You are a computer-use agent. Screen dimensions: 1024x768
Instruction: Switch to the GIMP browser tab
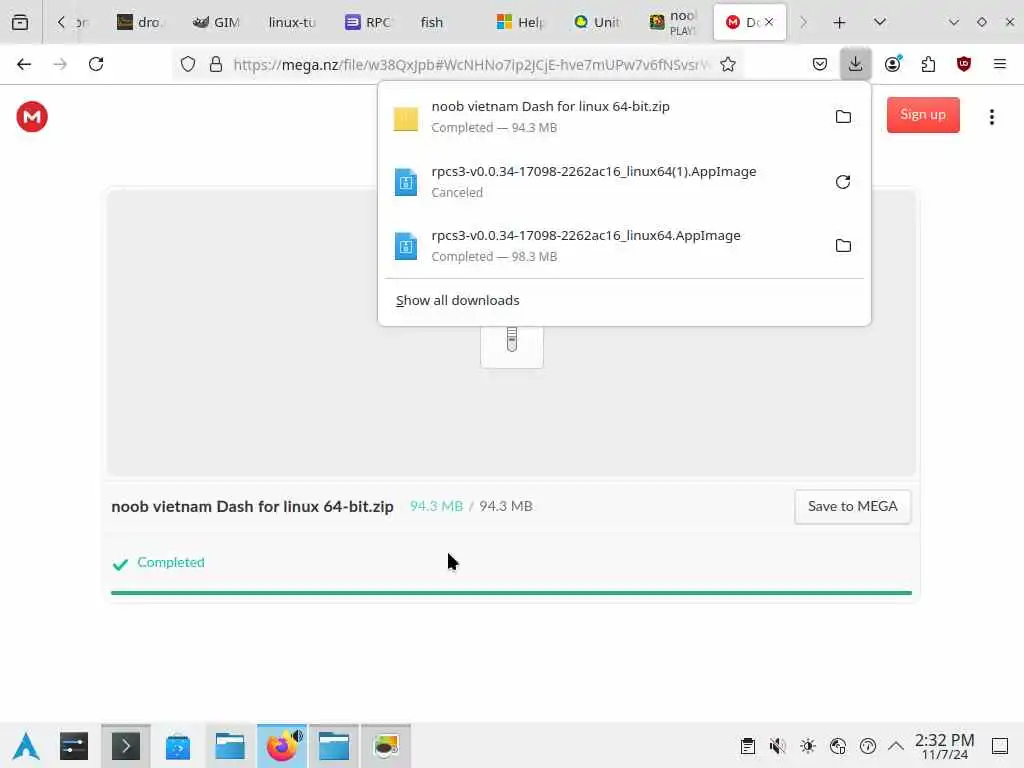pyautogui.click(x=217, y=22)
